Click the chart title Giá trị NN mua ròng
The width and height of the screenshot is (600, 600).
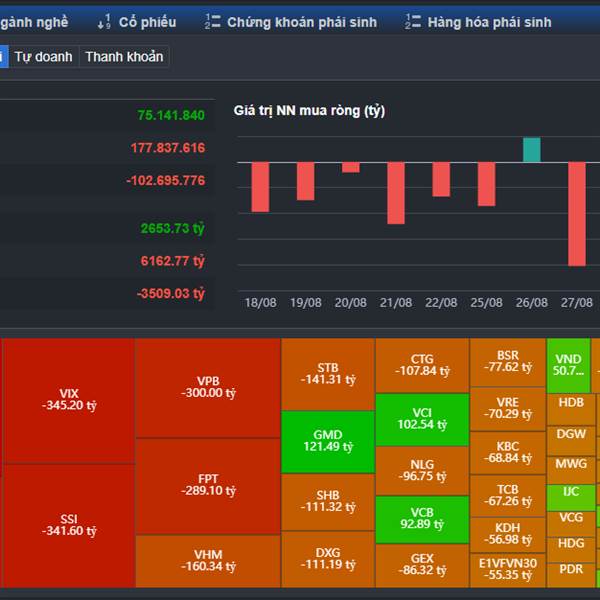tap(309, 111)
